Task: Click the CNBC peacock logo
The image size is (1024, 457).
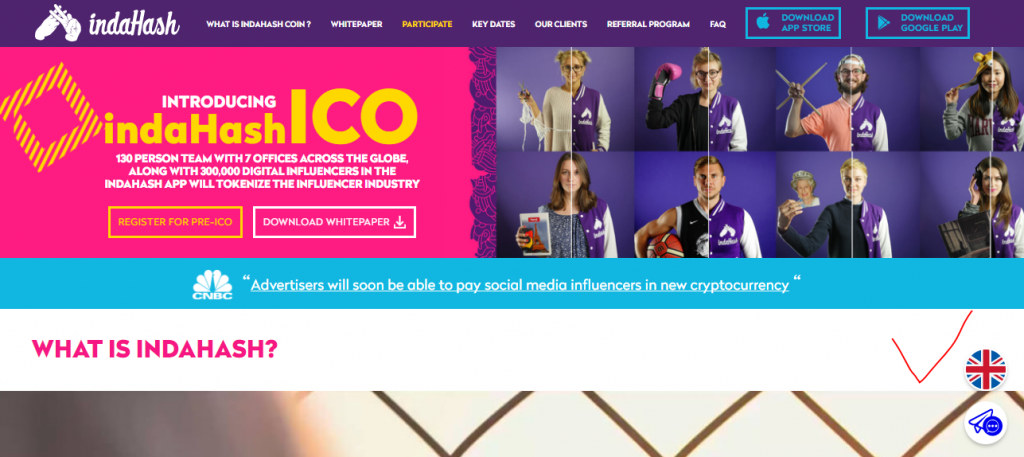Action: (212, 285)
